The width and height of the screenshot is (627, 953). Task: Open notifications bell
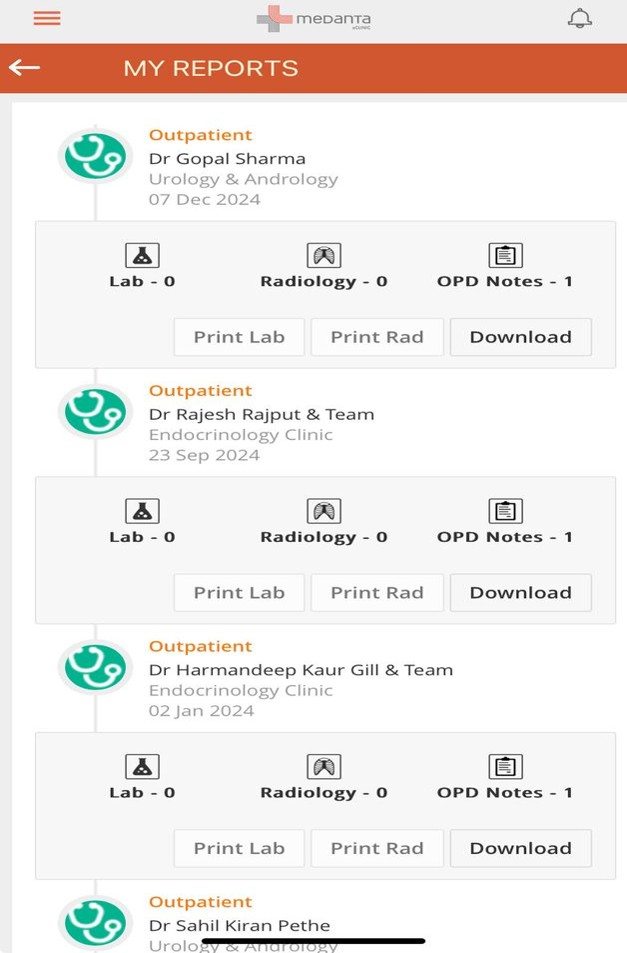point(580,18)
